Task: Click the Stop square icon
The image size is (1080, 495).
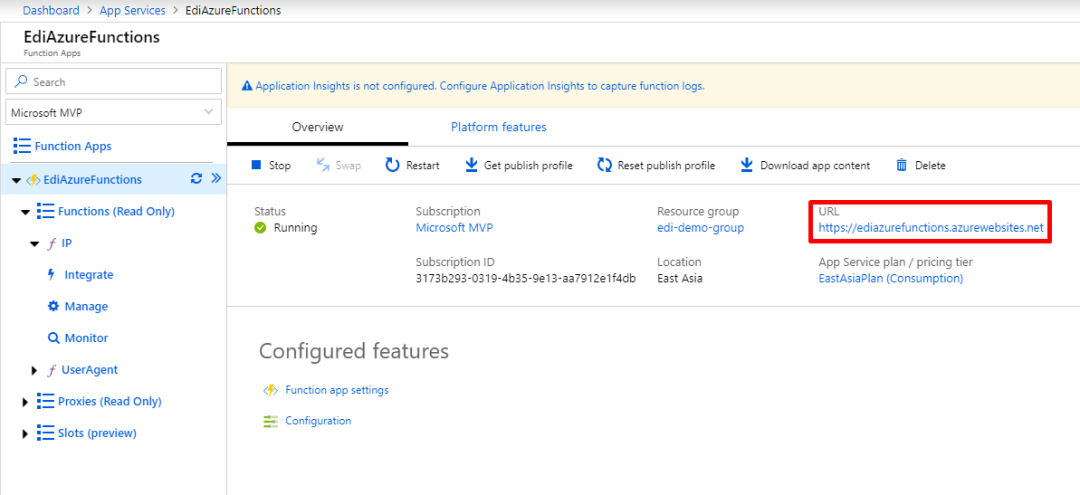Action: 256,165
